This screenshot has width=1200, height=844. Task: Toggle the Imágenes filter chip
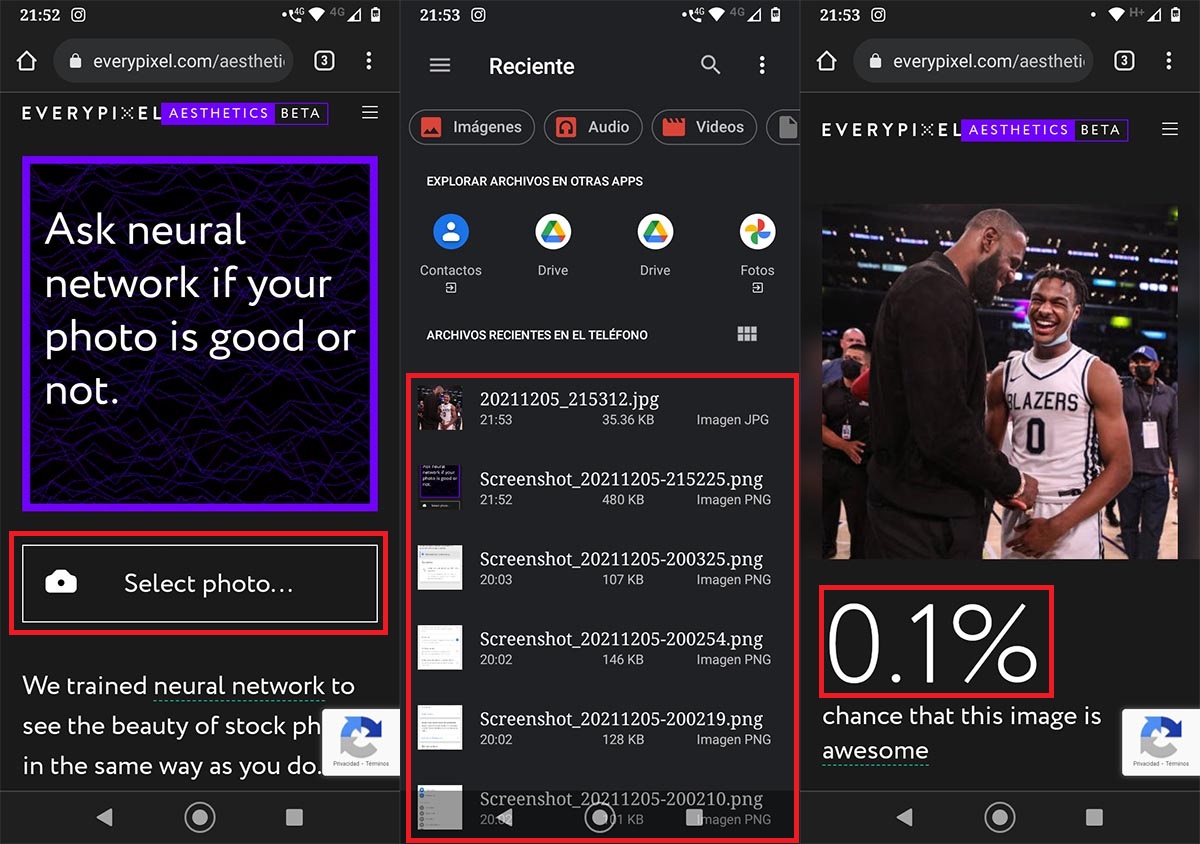point(471,127)
